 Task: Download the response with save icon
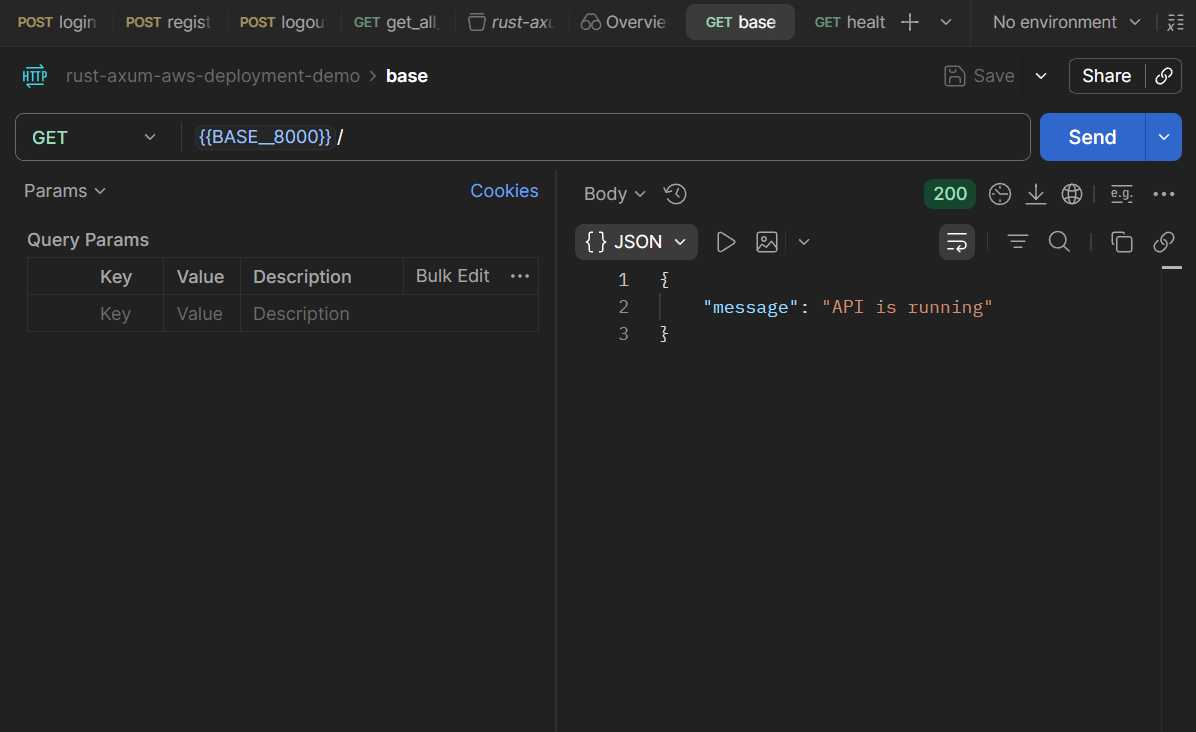click(x=1036, y=194)
